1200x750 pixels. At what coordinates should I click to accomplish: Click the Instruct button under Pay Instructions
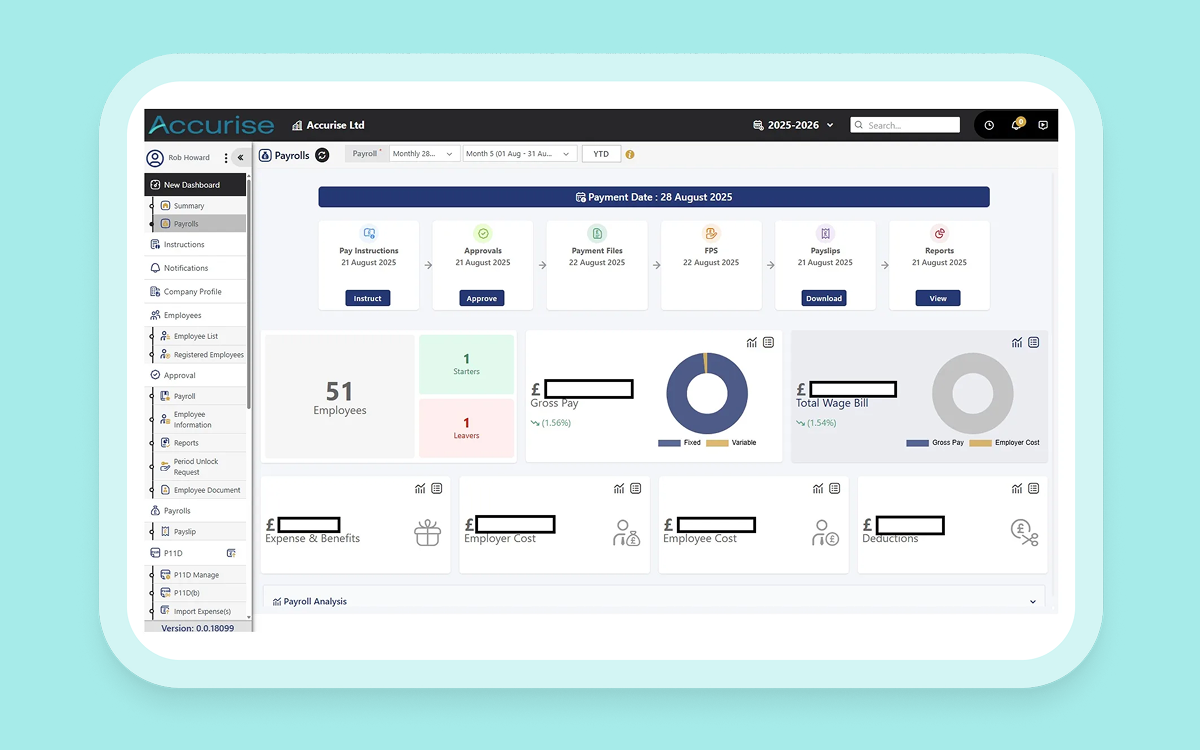coord(367,297)
